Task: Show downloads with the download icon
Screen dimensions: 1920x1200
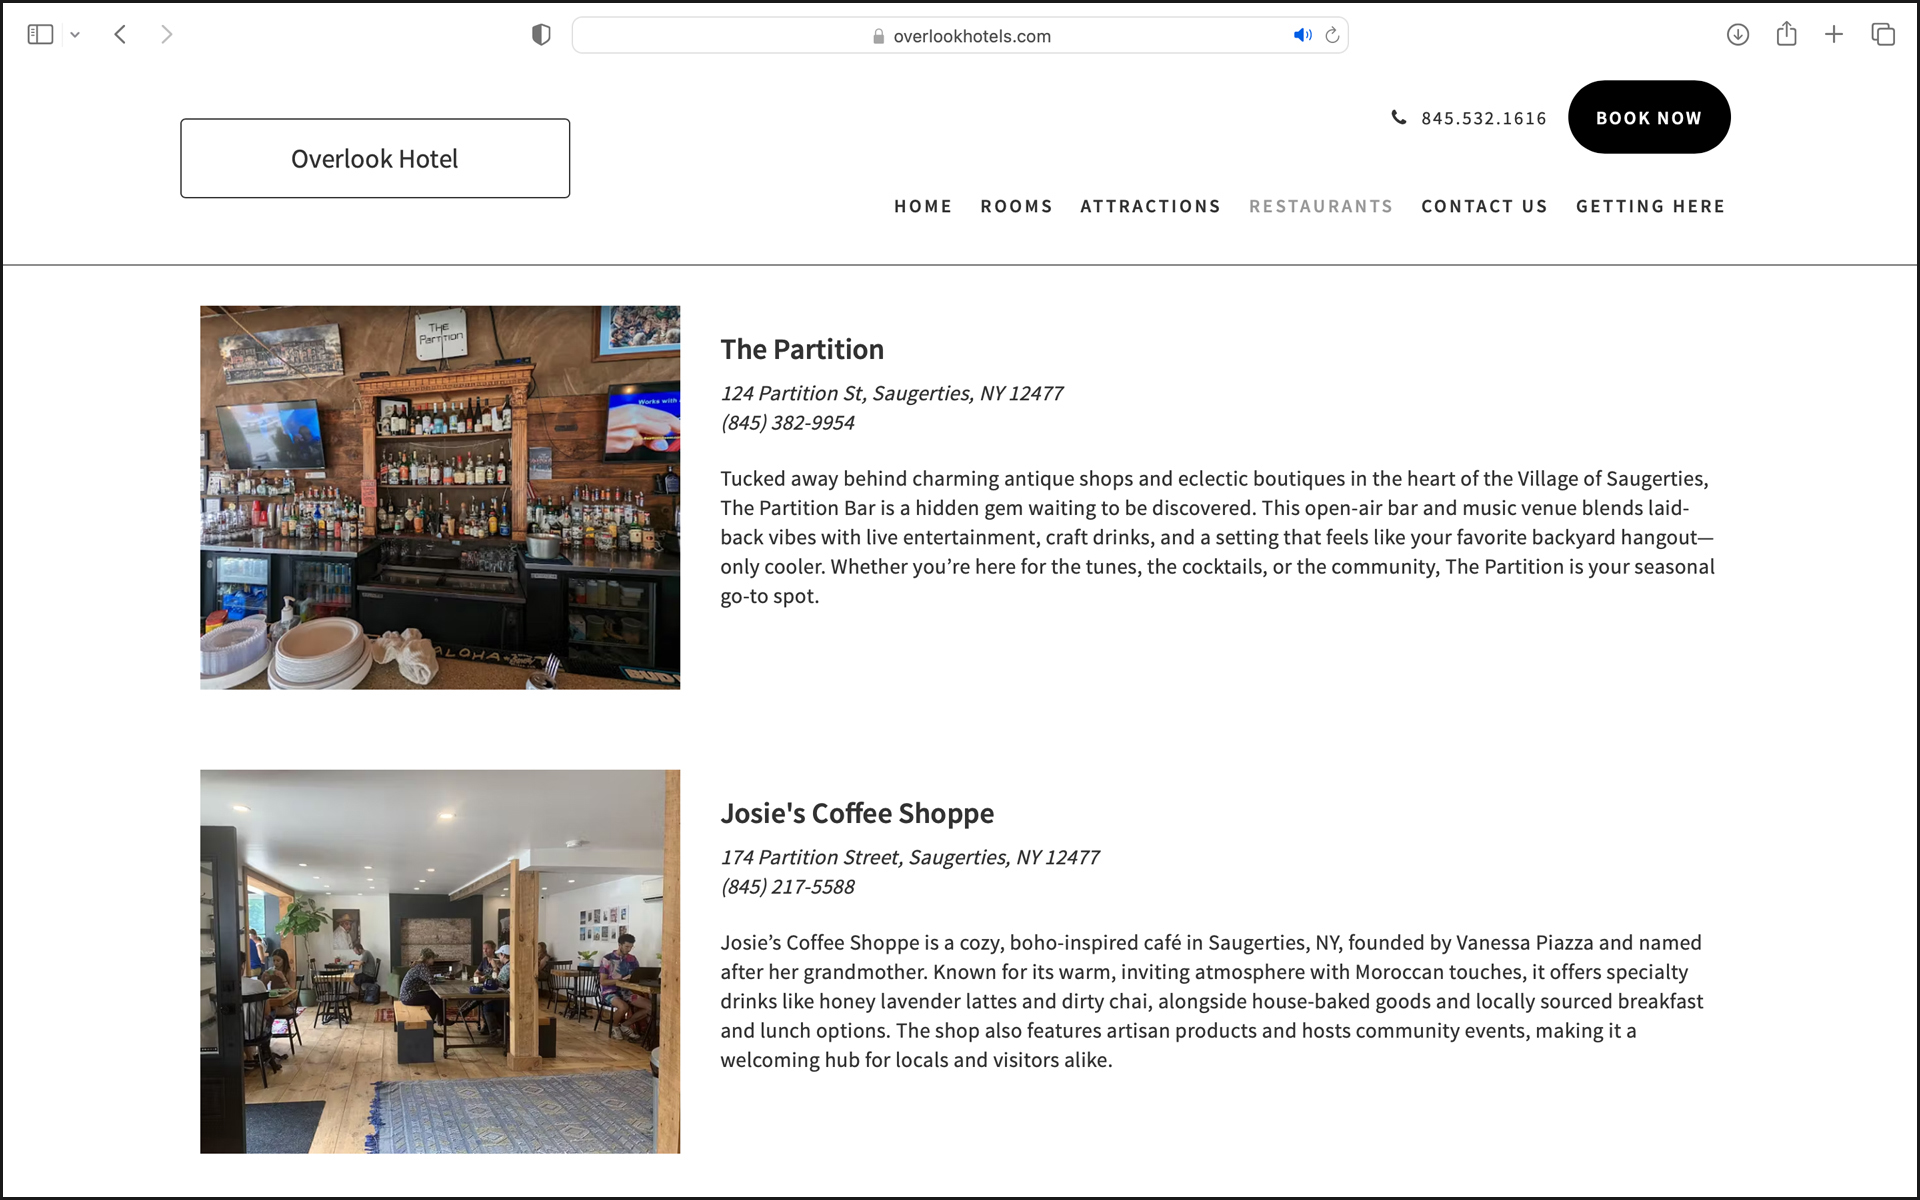Action: point(1738,35)
